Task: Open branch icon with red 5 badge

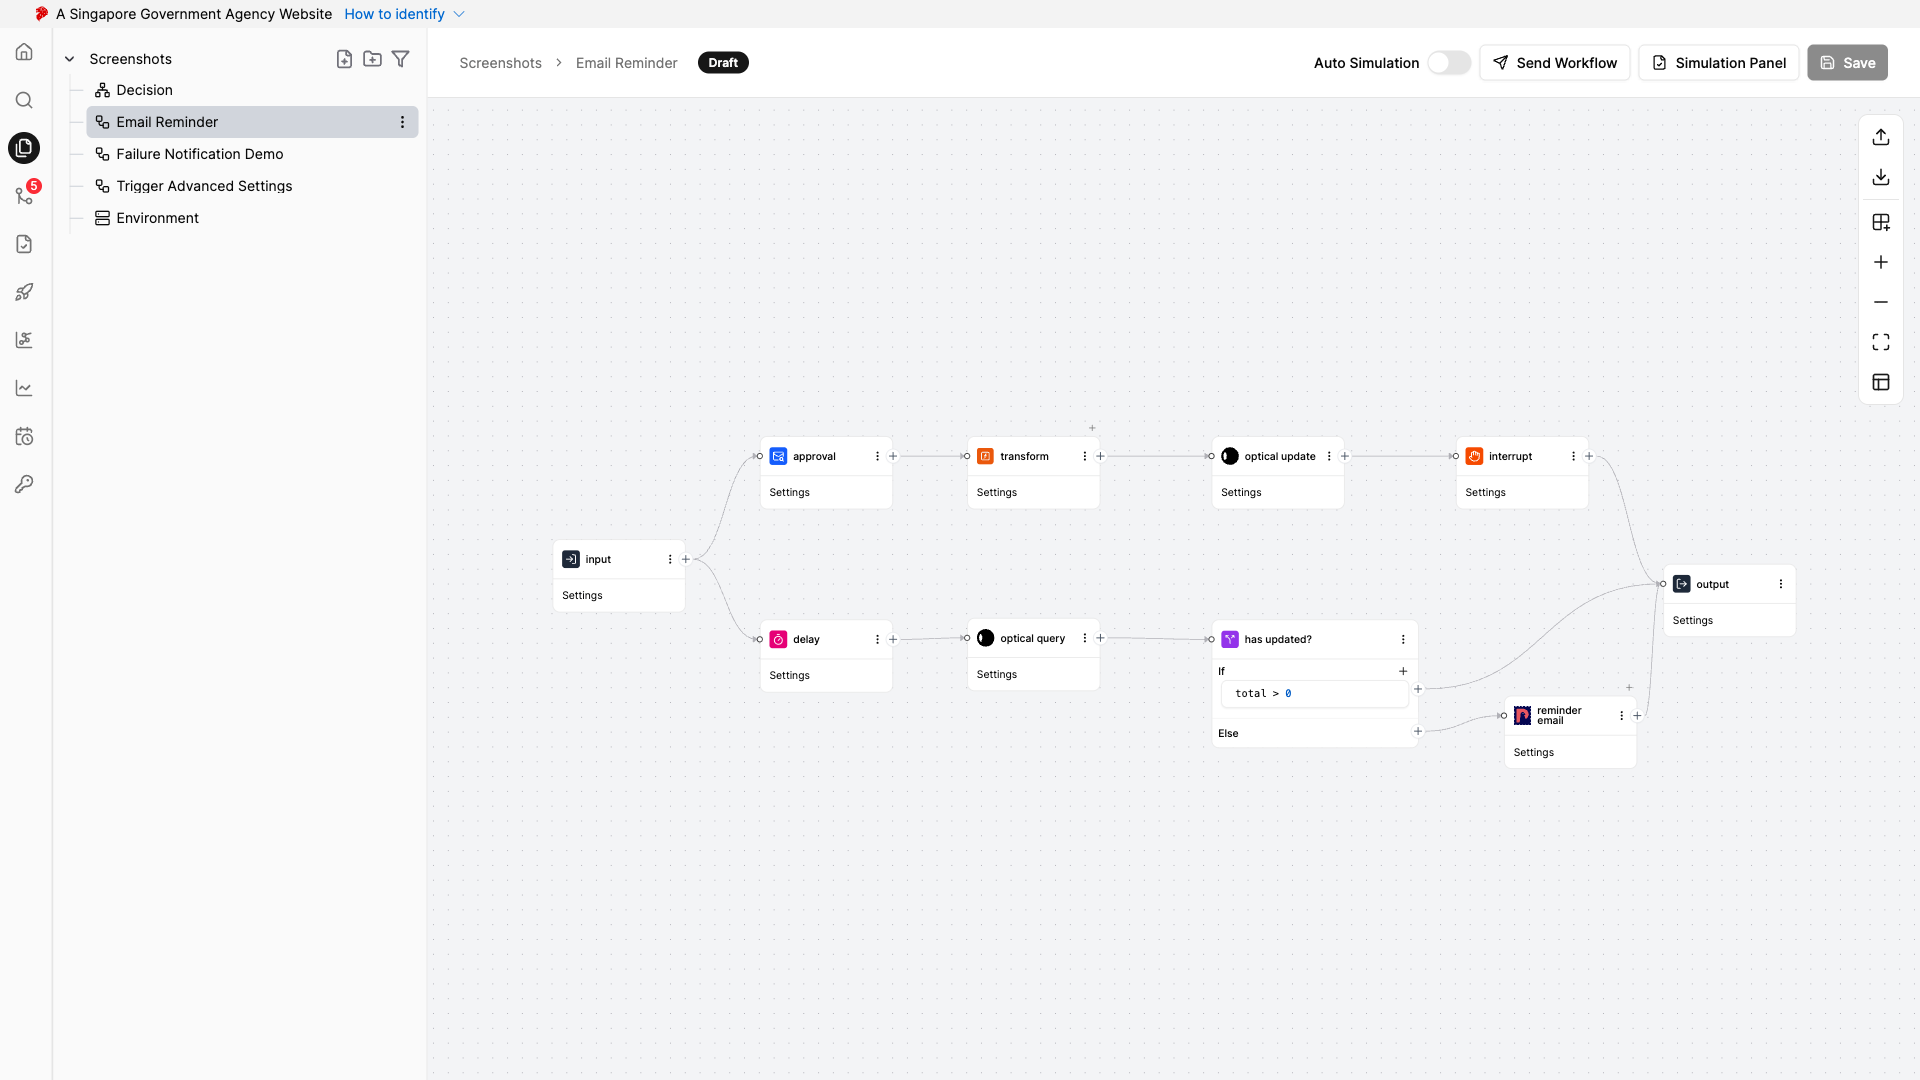Action: 24,195
